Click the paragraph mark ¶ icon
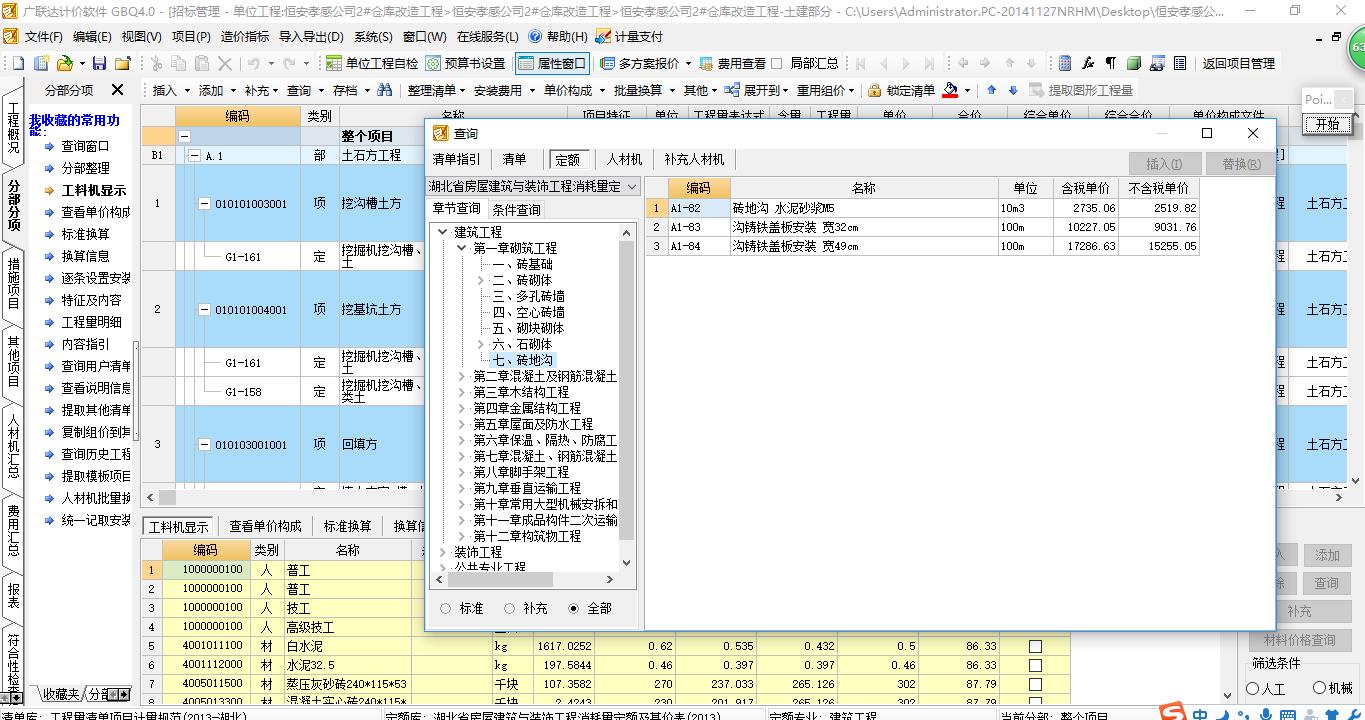 [1111, 63]
